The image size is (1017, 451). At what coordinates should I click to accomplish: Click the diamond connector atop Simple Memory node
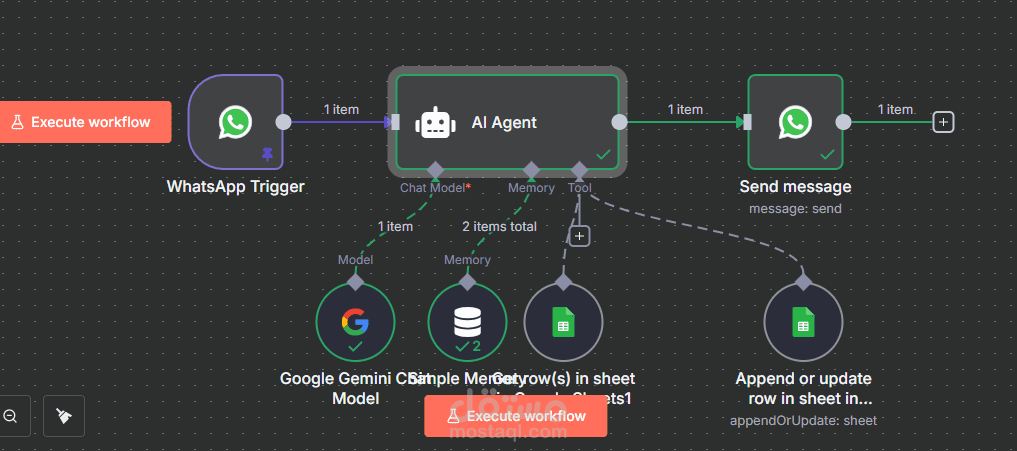[468, 282]
